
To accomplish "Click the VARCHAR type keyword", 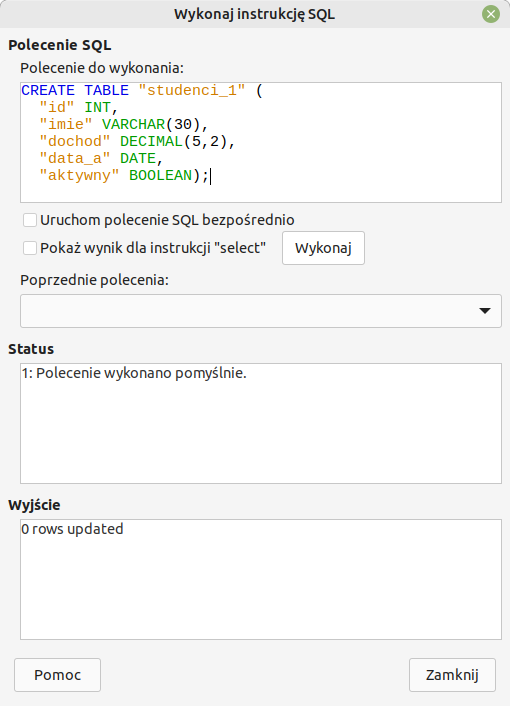I will 133,125.
